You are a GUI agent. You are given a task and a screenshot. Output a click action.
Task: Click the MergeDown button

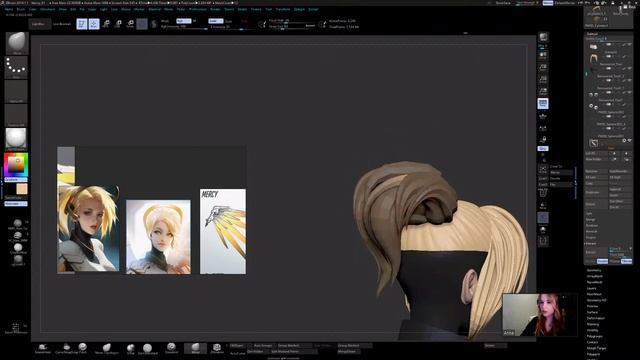click(x=348, y=351)
